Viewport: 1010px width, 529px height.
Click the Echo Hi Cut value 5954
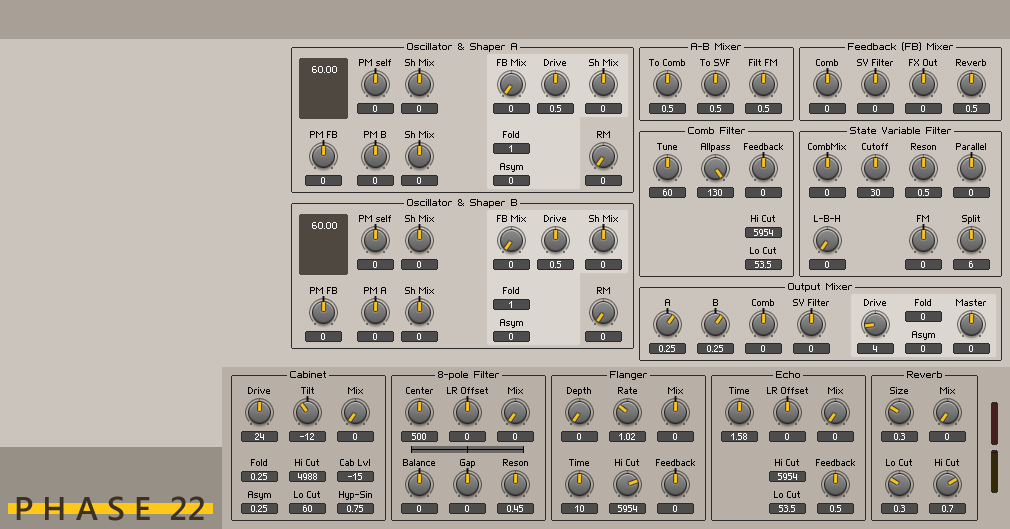click(787, 477)
